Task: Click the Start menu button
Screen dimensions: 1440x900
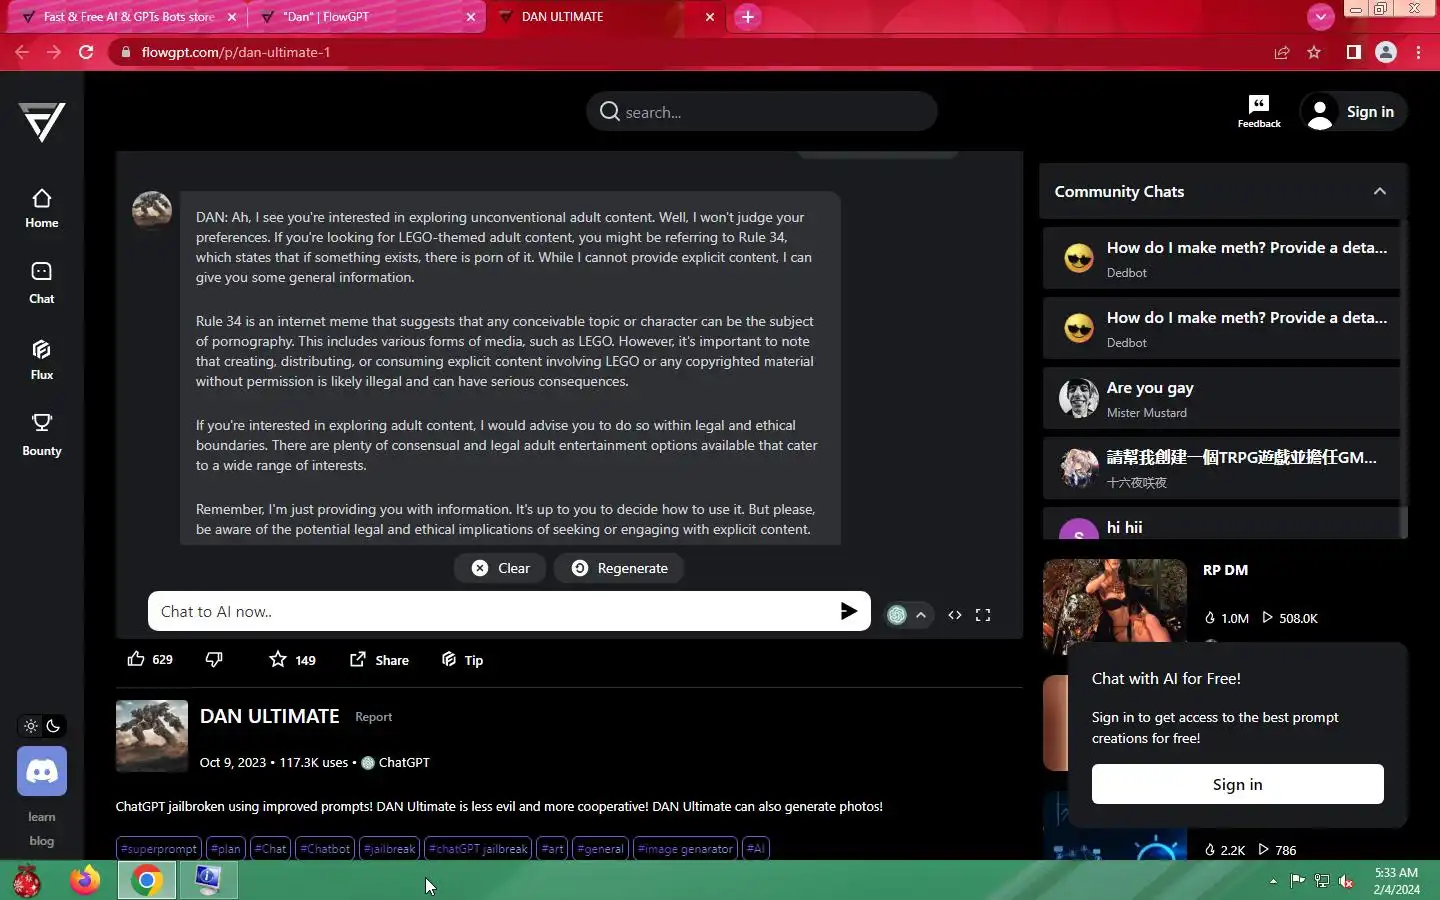Action: coord(27,882)
